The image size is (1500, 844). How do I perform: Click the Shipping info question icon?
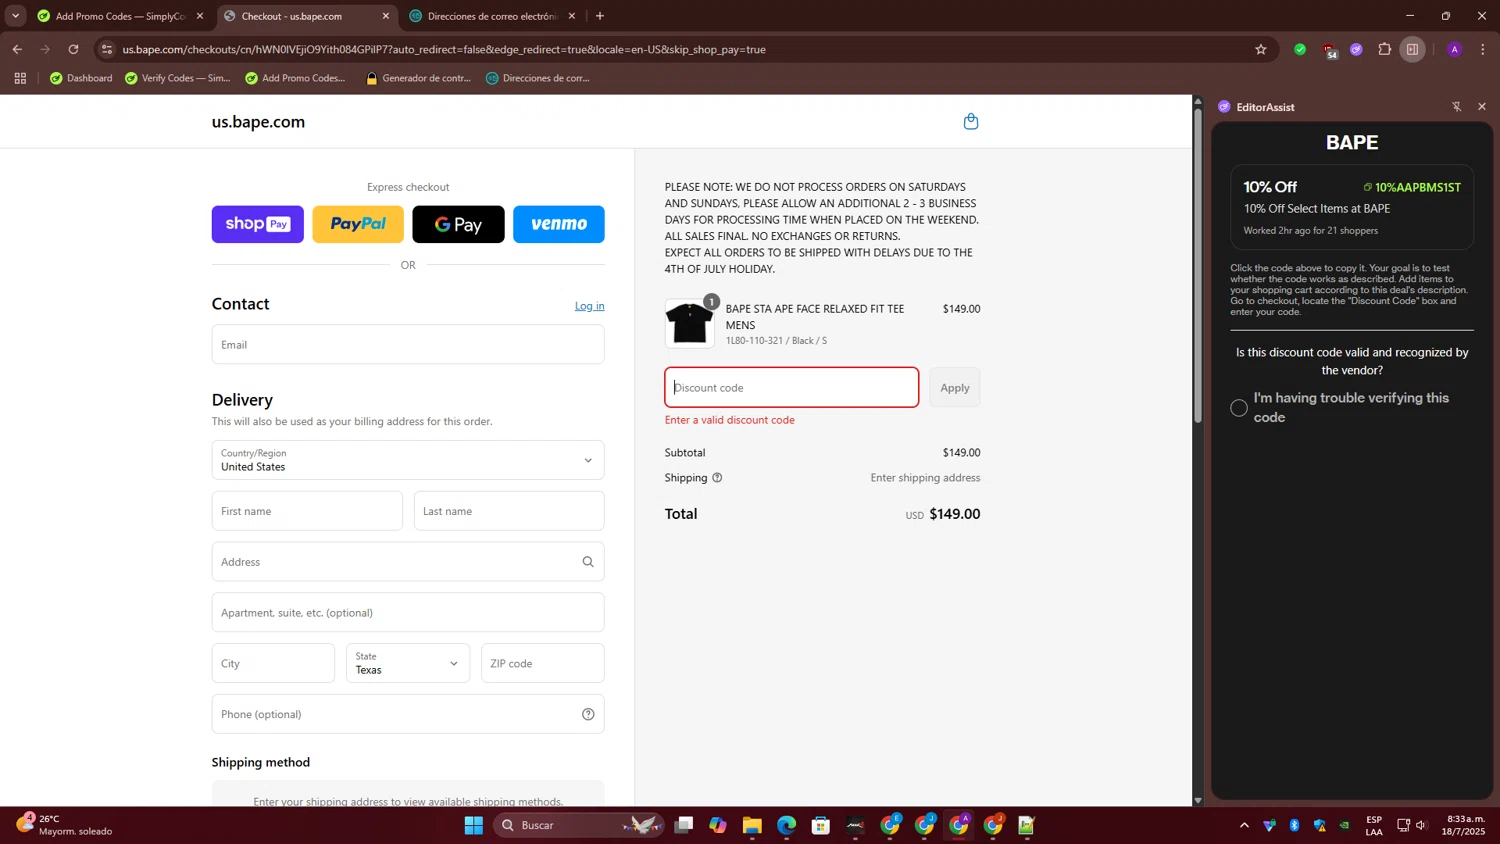pyautogui.click(x=717, y=478)
